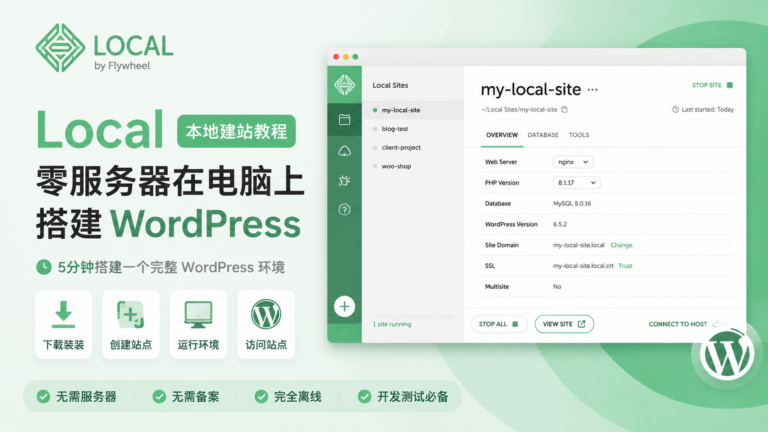Viewport: 768px width, 432px height.
Task: Click the clock icon beside Last started
Action: click(x=675, y=110)
